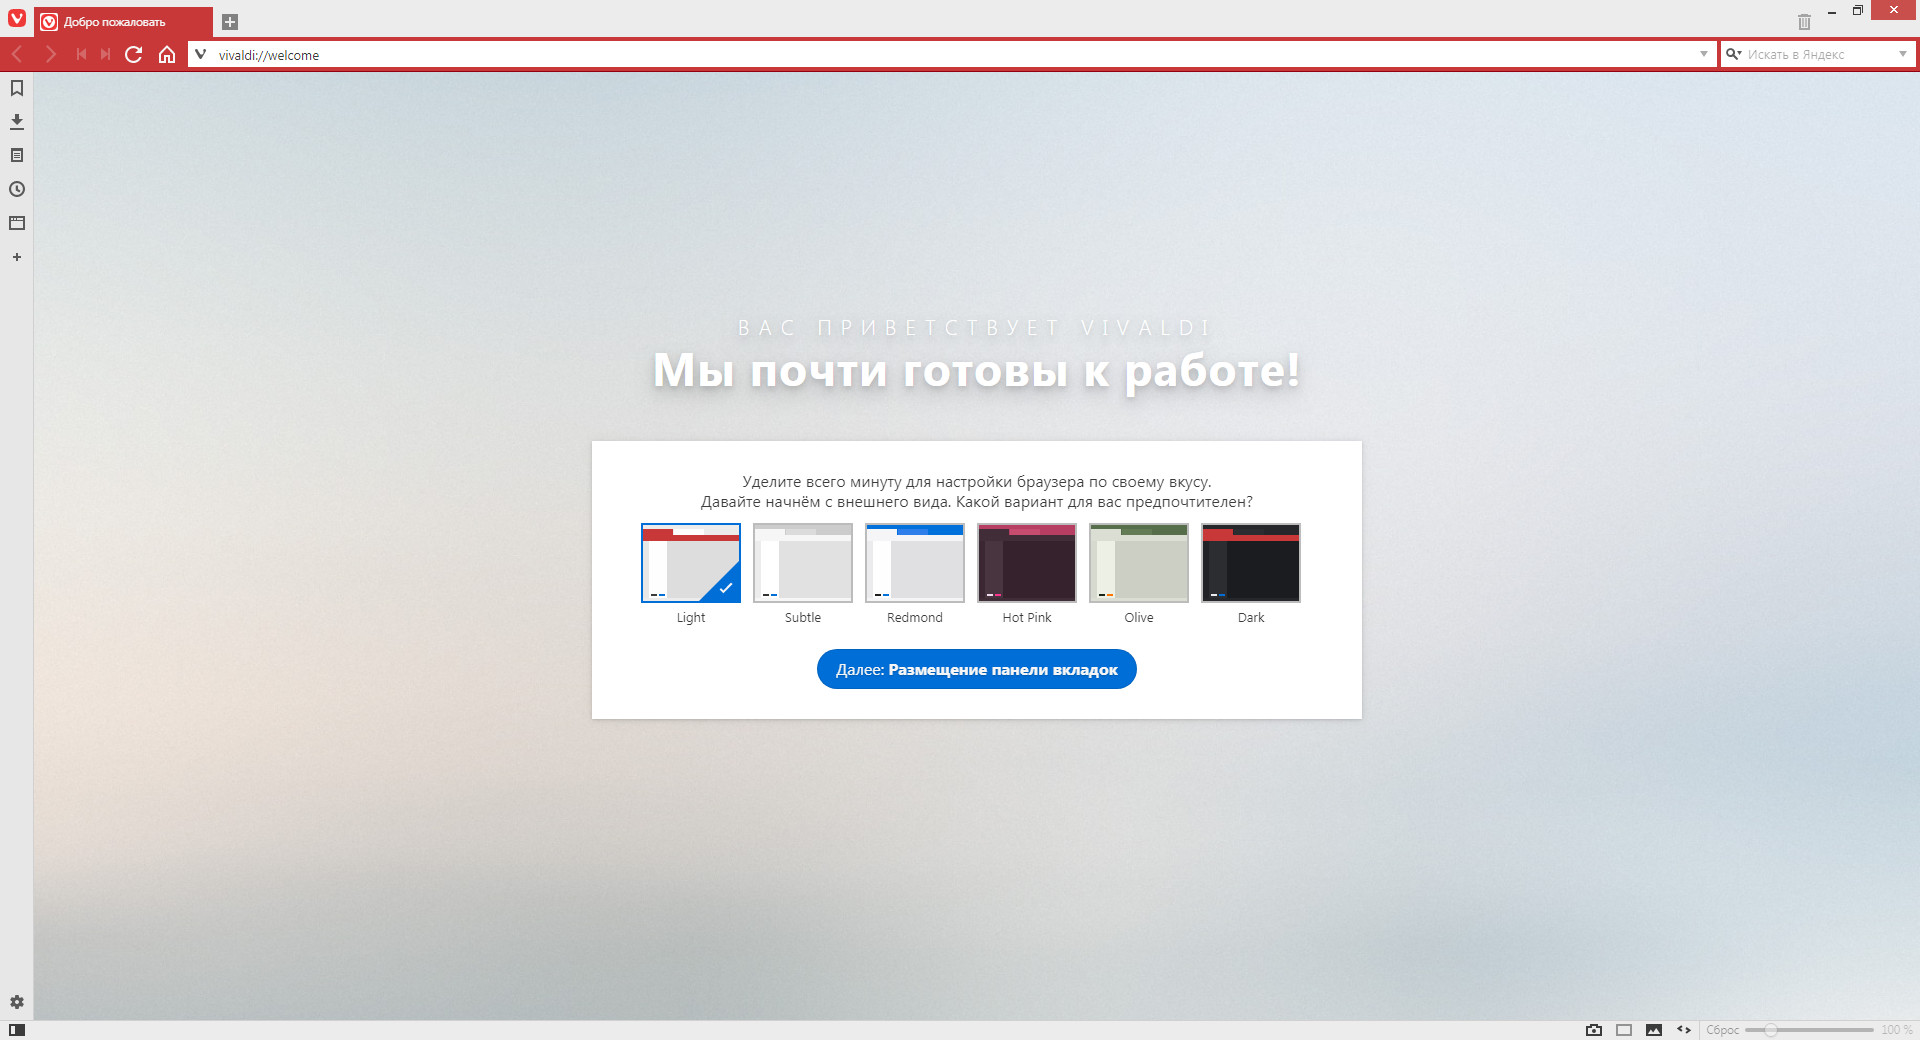
Task: Open the History panel
Action: coord(17,189)
